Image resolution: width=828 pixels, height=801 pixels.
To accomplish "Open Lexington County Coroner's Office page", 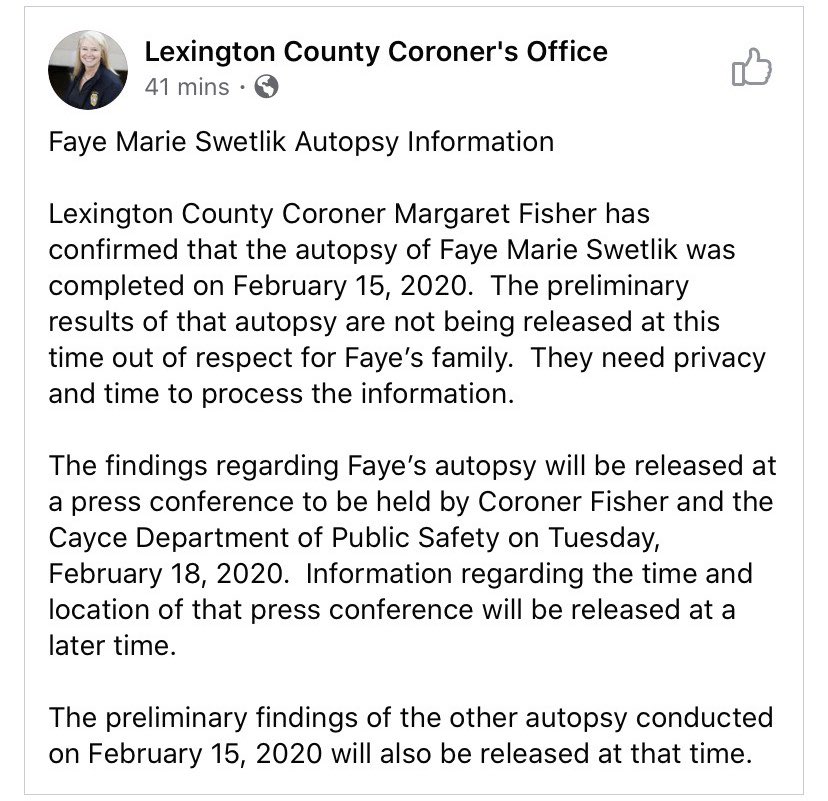I will pos(376,52).
